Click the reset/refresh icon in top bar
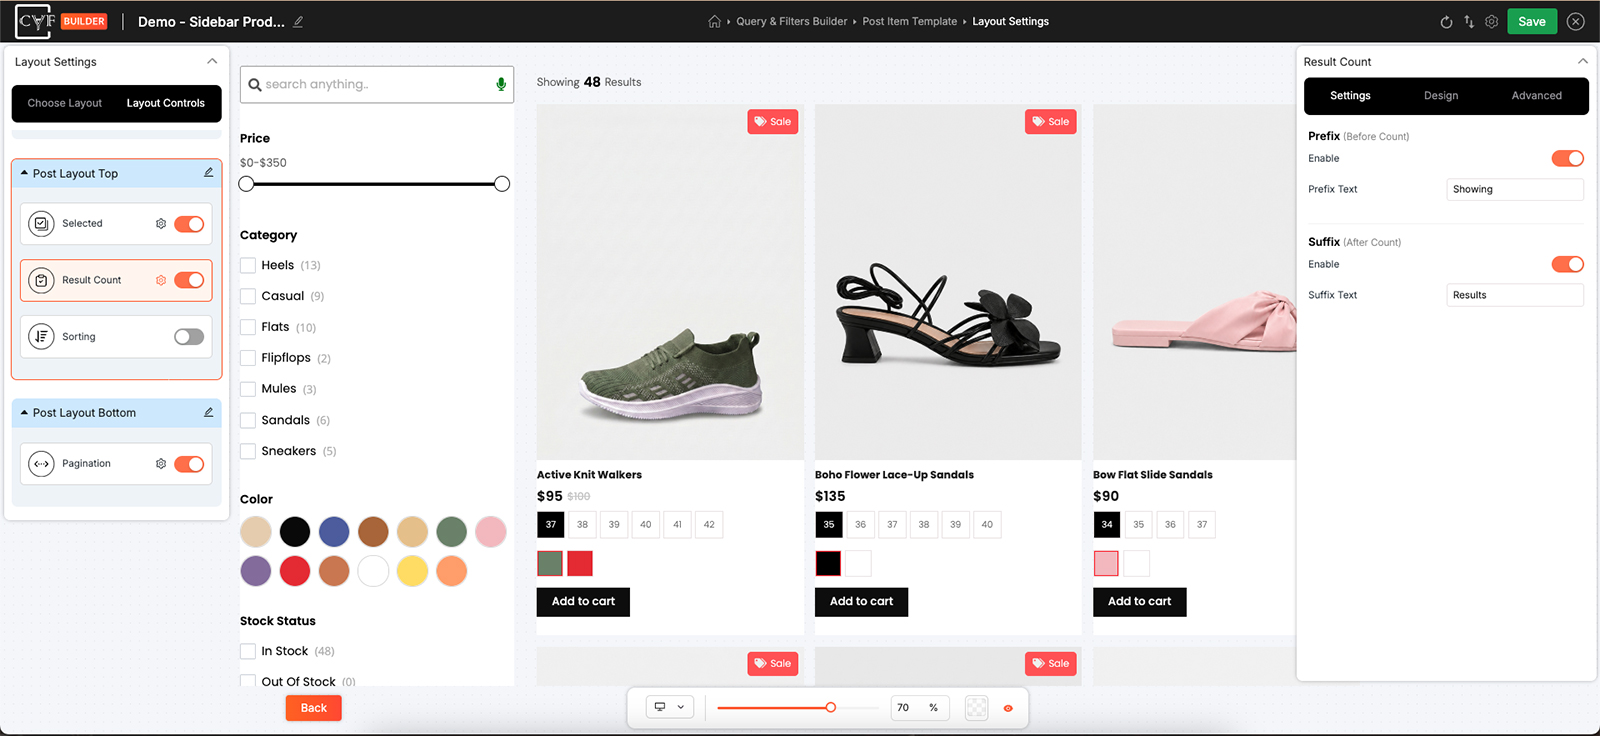The width and height of the screenshot is (1600, 736). point(1446,22)
